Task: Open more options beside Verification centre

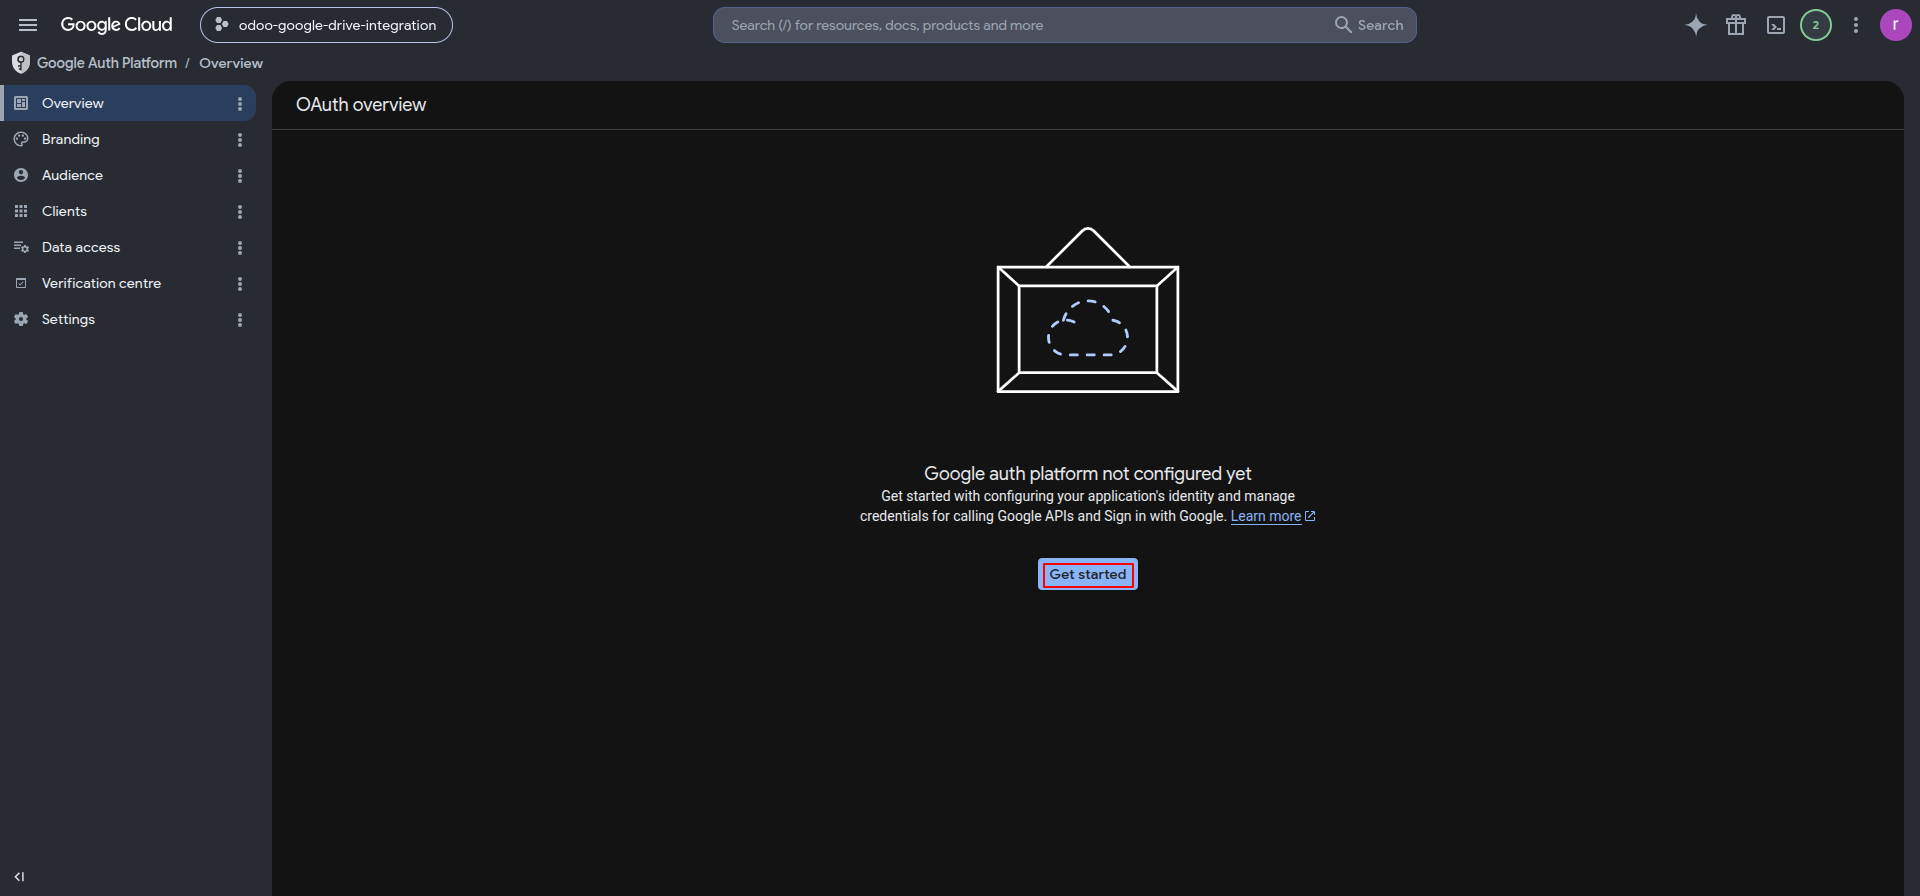Action: 240,283
